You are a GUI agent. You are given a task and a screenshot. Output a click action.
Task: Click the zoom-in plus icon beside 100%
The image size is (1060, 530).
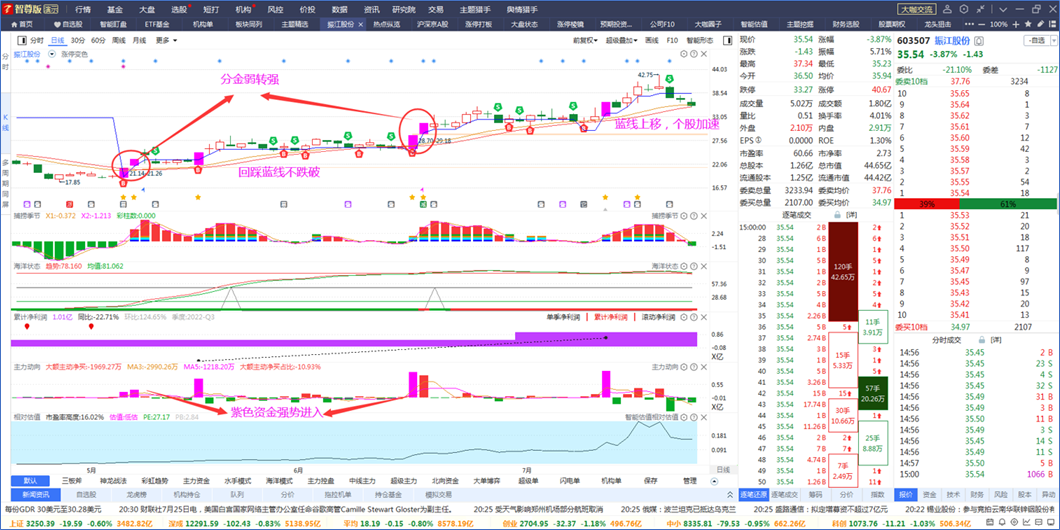coord(1016,24)
